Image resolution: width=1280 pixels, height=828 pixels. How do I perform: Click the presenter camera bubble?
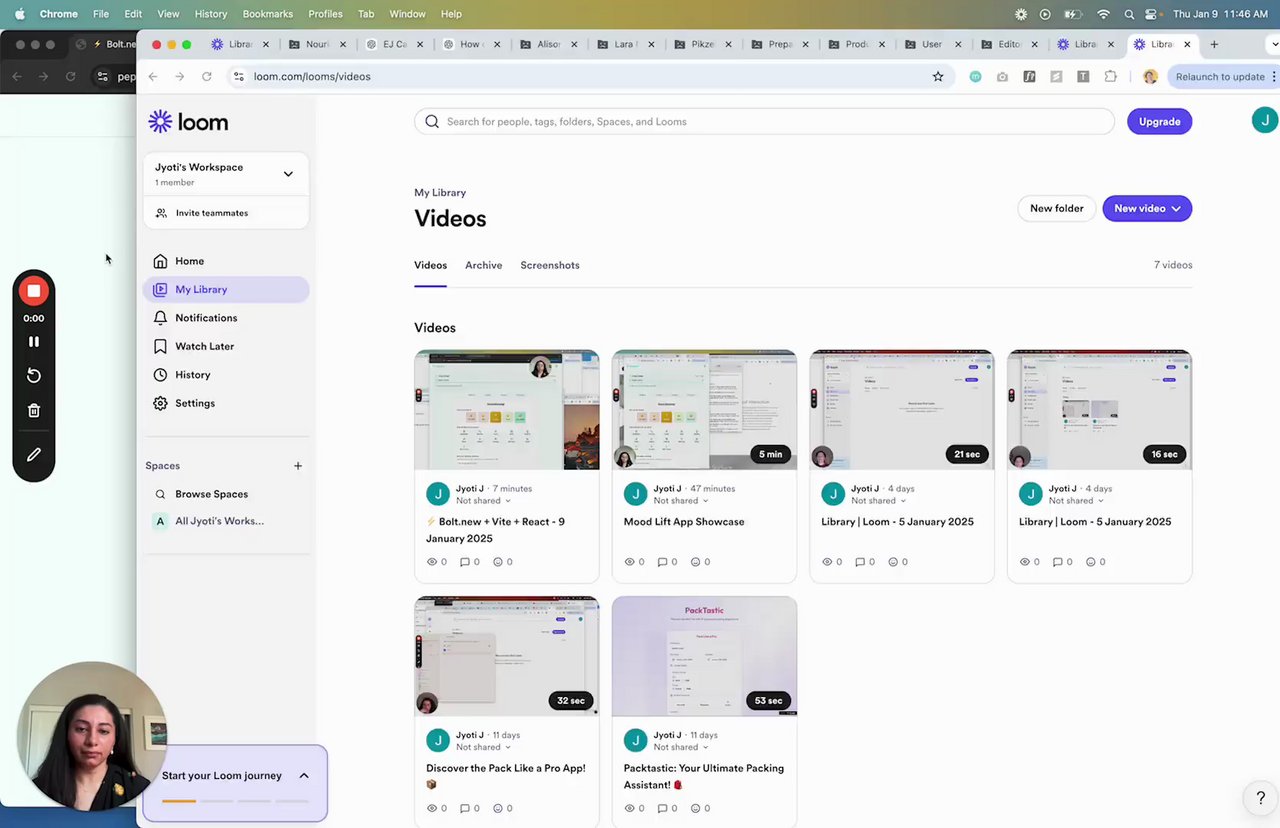pyautogui.click(x=91, y=736)
